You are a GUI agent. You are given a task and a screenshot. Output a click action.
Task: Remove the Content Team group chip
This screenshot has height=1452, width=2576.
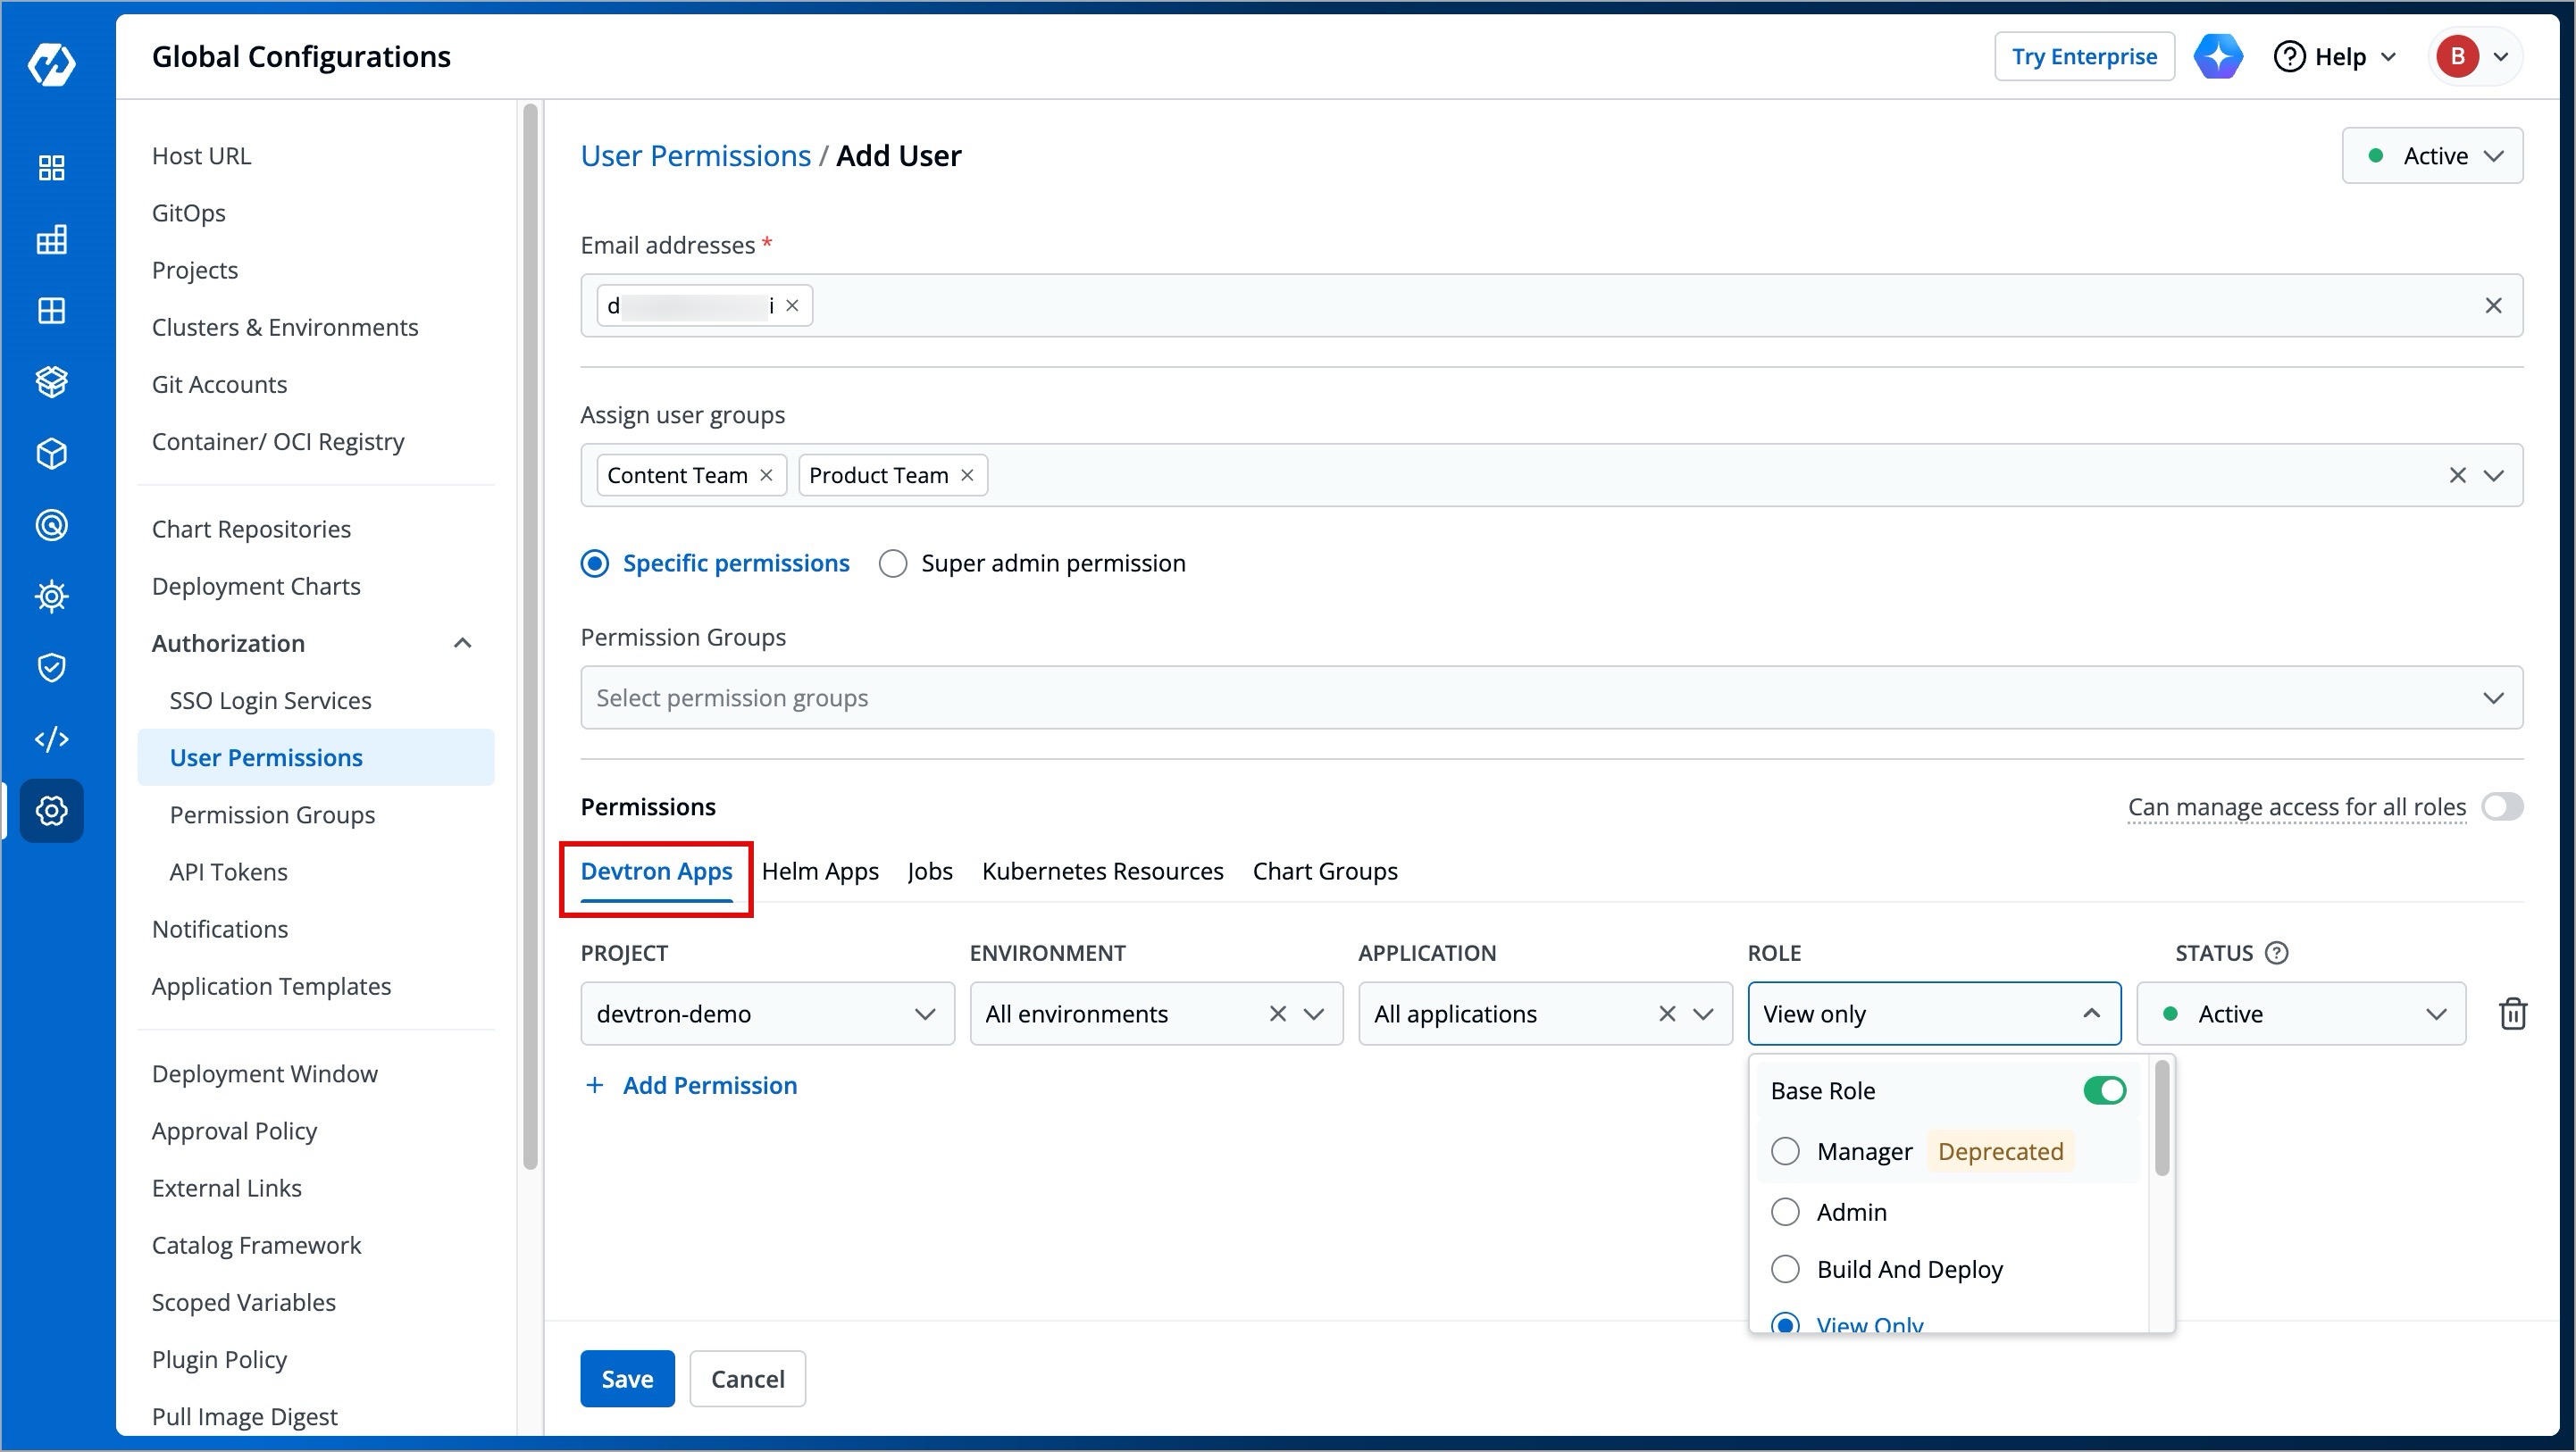[766, 475]
